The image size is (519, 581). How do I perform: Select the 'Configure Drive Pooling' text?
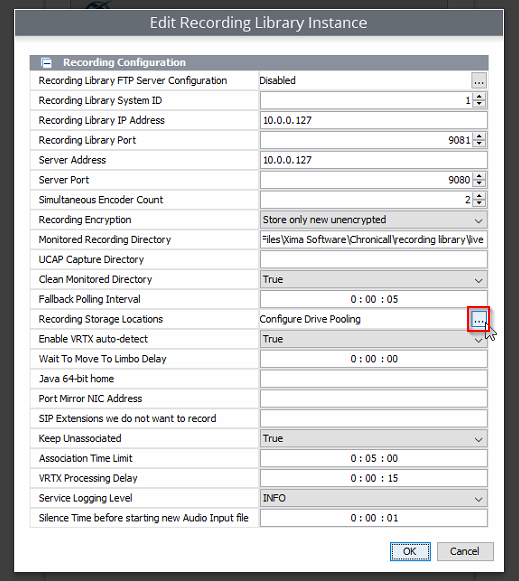click(310, 319)
